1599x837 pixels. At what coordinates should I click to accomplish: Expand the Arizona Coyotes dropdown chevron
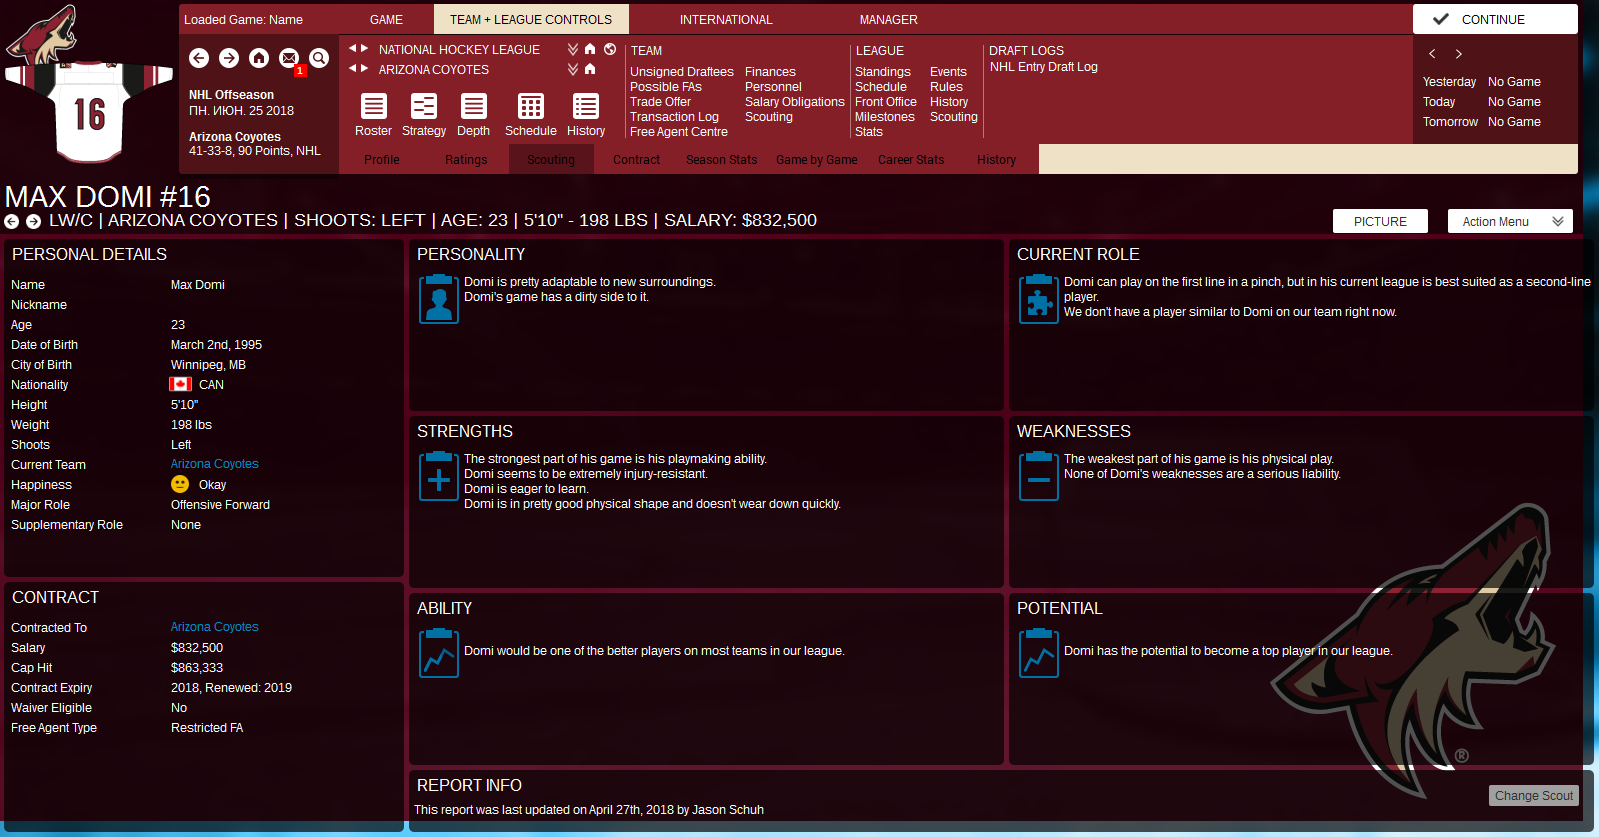pyautogui.click(x=573, y=69)
